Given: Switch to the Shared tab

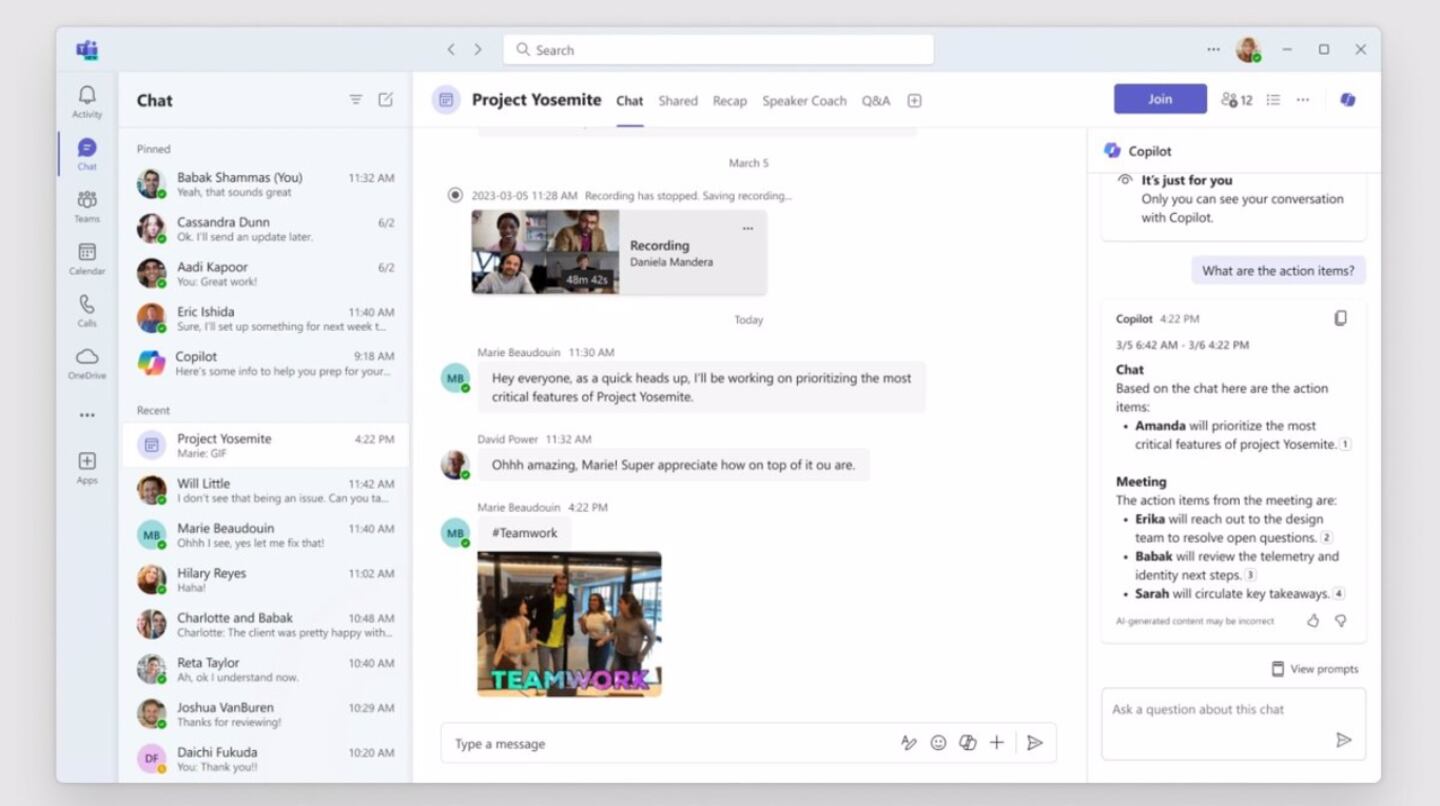Looking at the screenshot, I should click(678, 101).
